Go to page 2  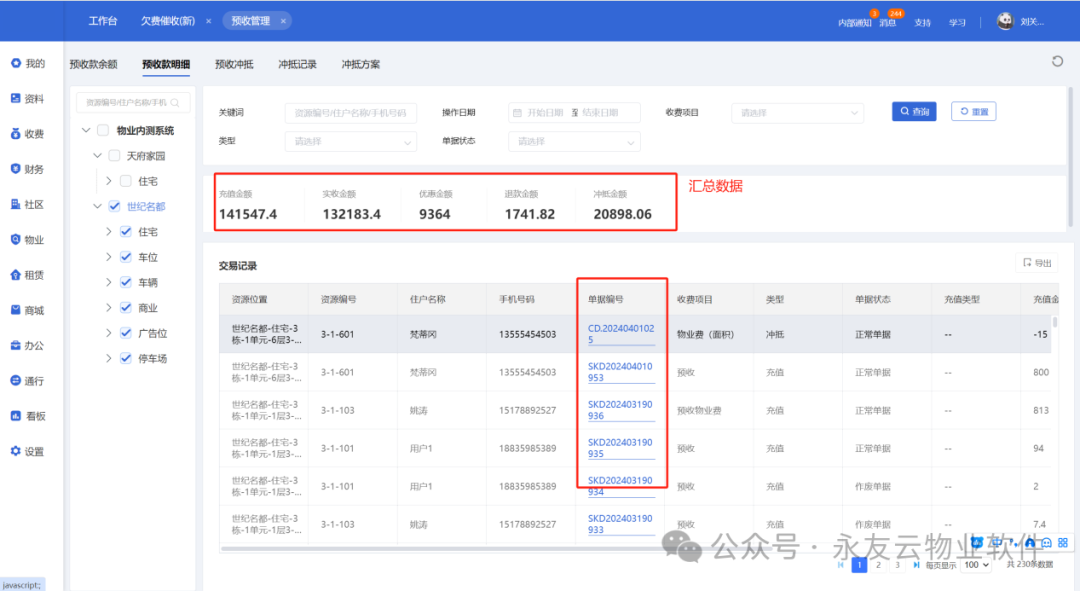878,565
